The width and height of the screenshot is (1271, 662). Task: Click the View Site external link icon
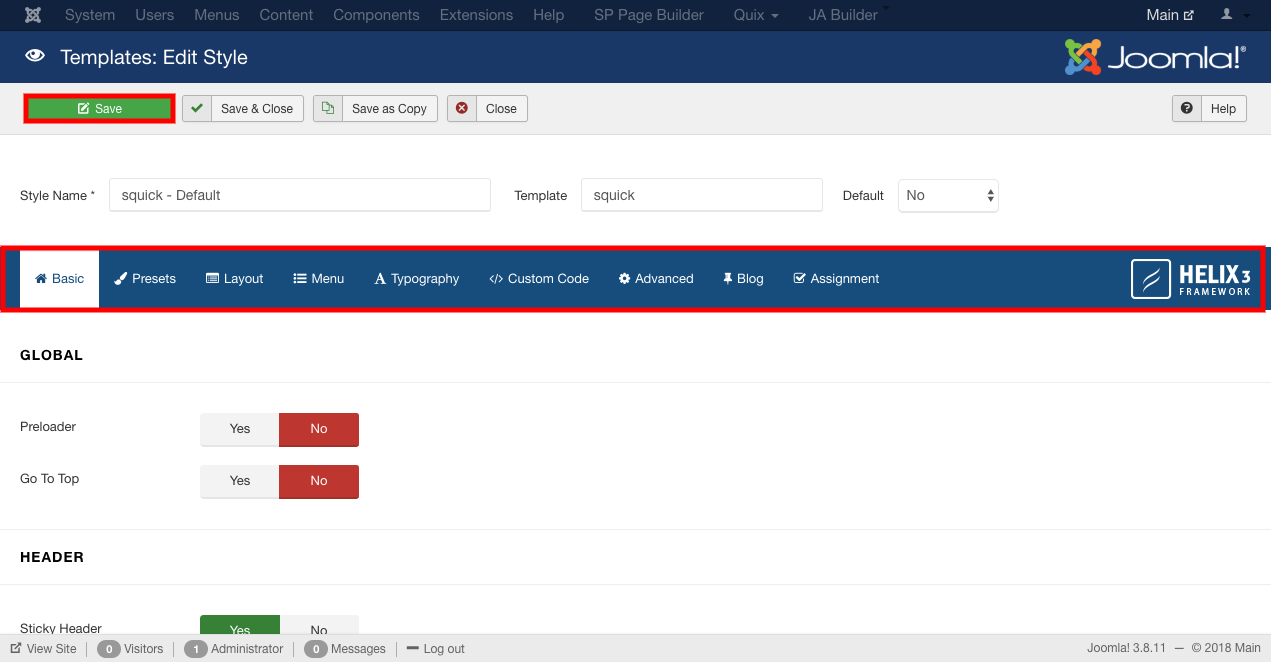16,648
